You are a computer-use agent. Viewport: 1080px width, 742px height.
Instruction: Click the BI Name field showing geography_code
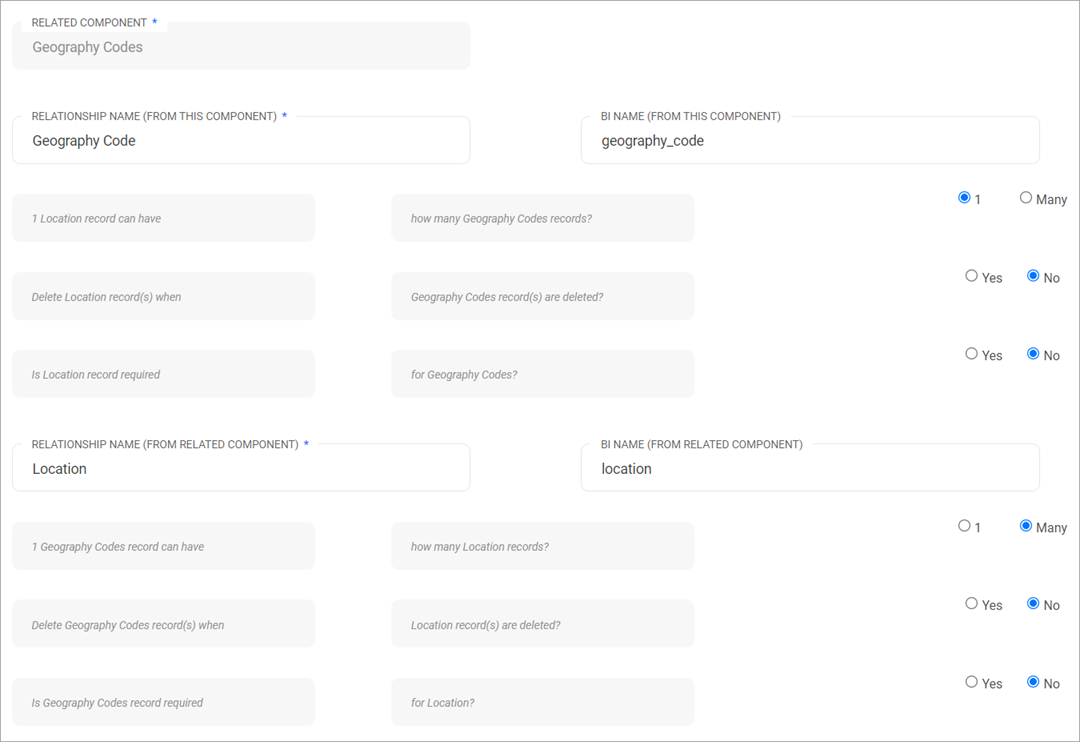(x=810, y=140)
